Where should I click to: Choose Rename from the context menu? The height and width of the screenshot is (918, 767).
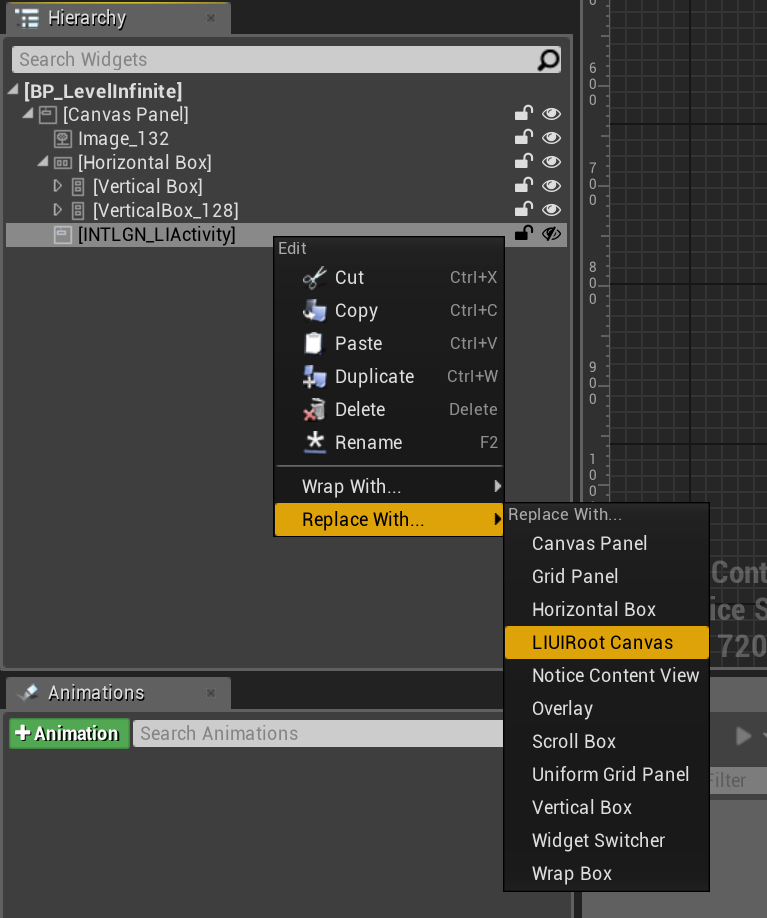(389, 443)
